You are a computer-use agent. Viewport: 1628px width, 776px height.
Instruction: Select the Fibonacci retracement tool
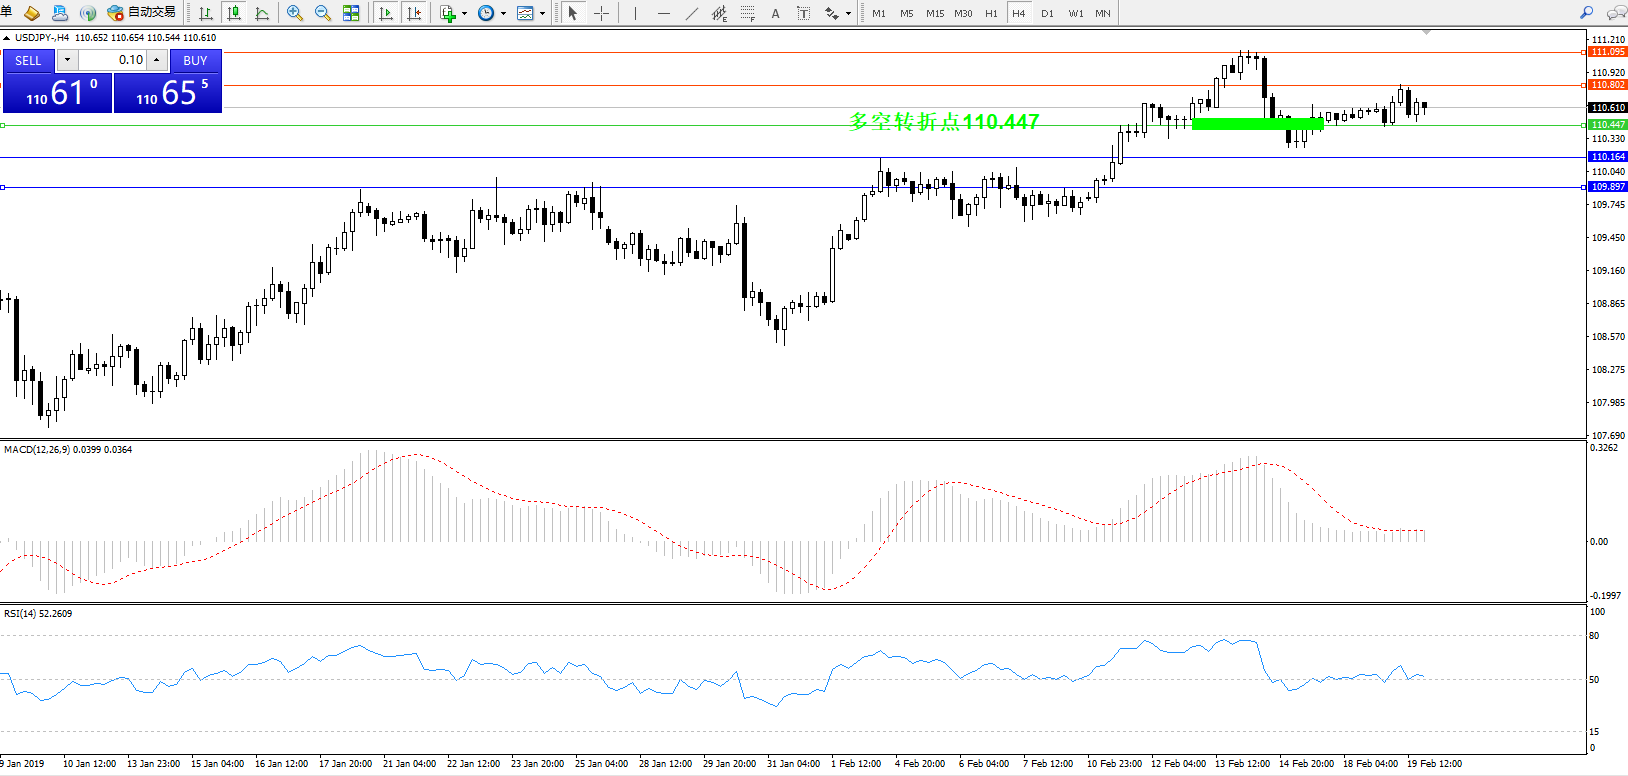pos(747,13)
